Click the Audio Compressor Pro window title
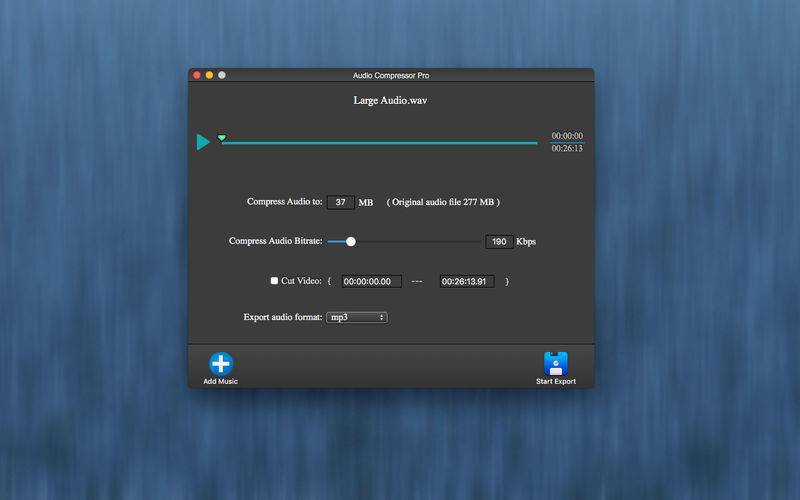 coord(391,75)
